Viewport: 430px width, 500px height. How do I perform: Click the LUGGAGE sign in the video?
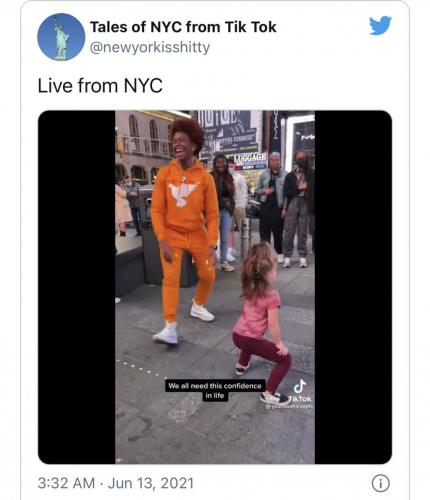click(x=250, y=158)
